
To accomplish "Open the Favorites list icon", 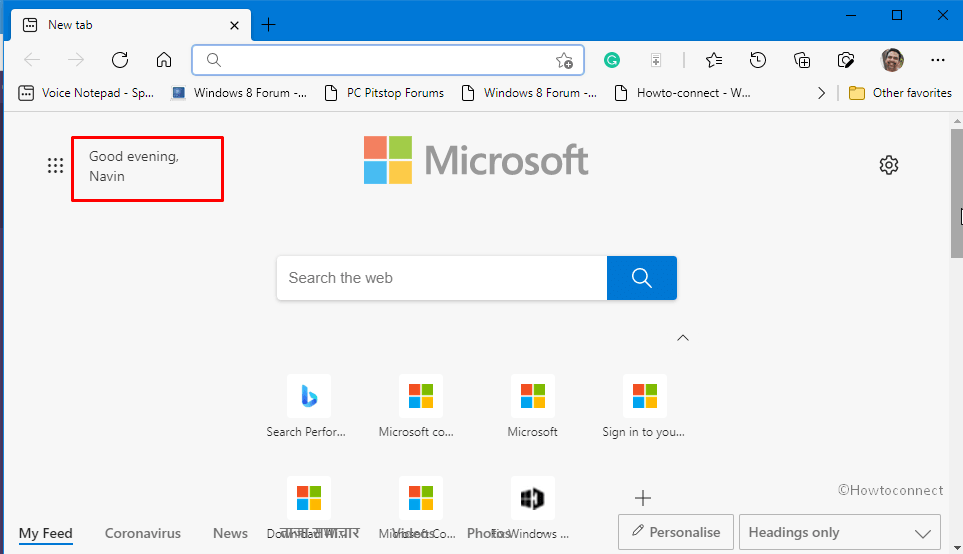I will coord(714,60).
